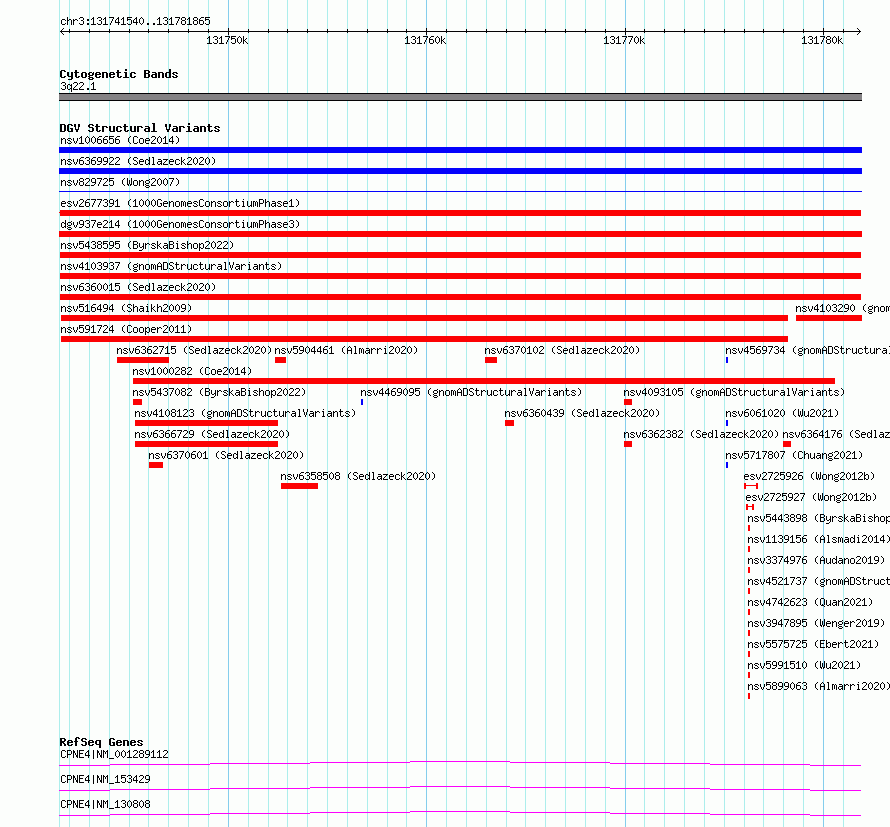Click nsv6366729 (Sedlazeck2020) label
Image resolution: width=890 pixels, height=827 pixels.
[x=212, y=434]
